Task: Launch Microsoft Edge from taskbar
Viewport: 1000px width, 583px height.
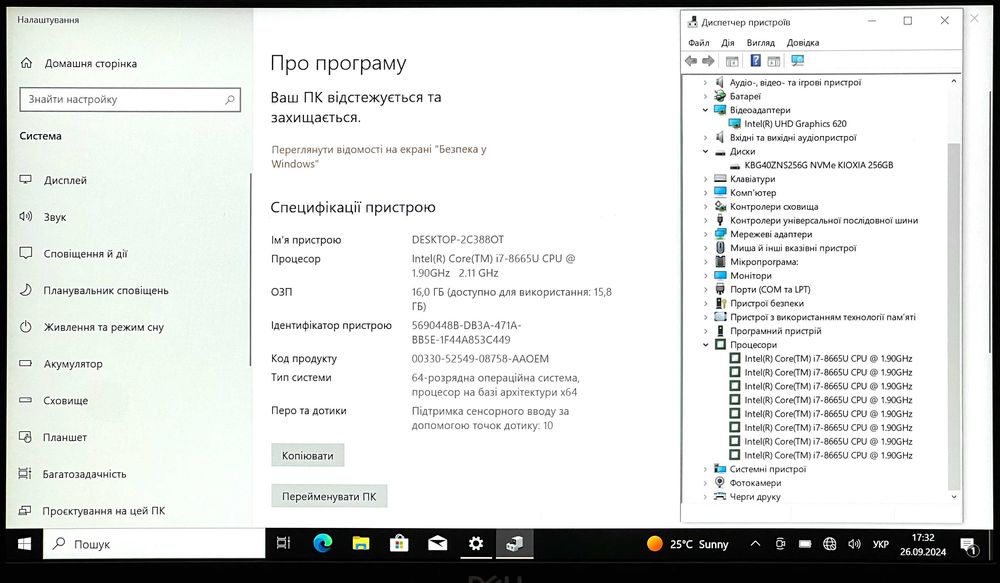Action: [323, 543]
